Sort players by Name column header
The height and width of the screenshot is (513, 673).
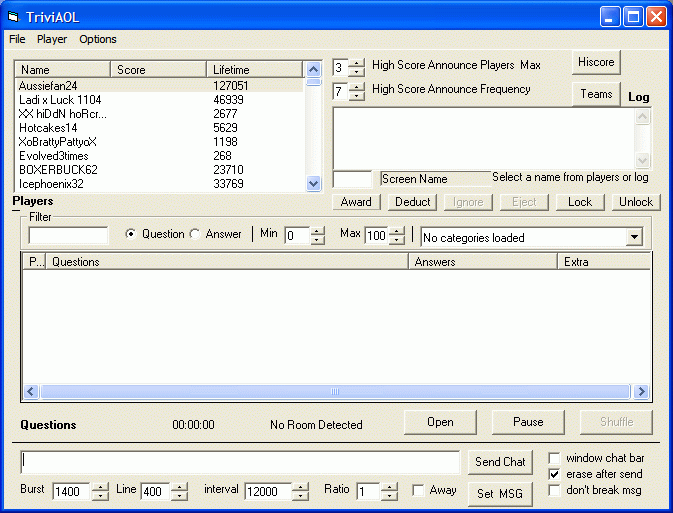pos(63,70)
